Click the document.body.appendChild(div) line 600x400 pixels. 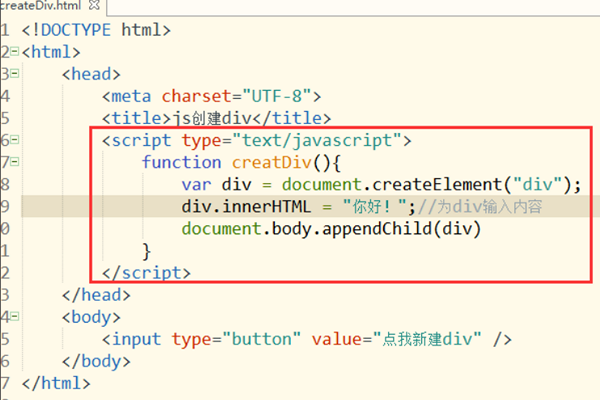[x=331, y=229]
